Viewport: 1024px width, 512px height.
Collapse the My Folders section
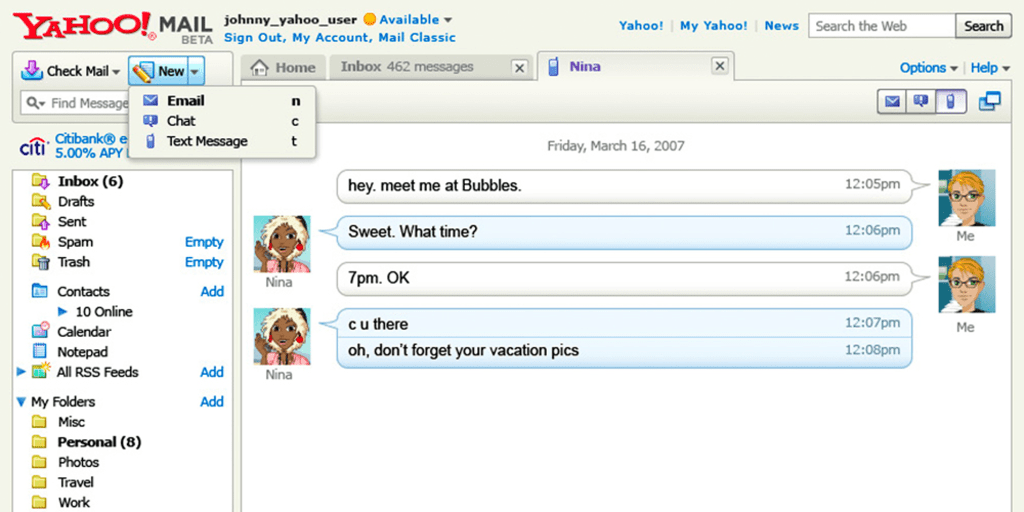[21, 402]
